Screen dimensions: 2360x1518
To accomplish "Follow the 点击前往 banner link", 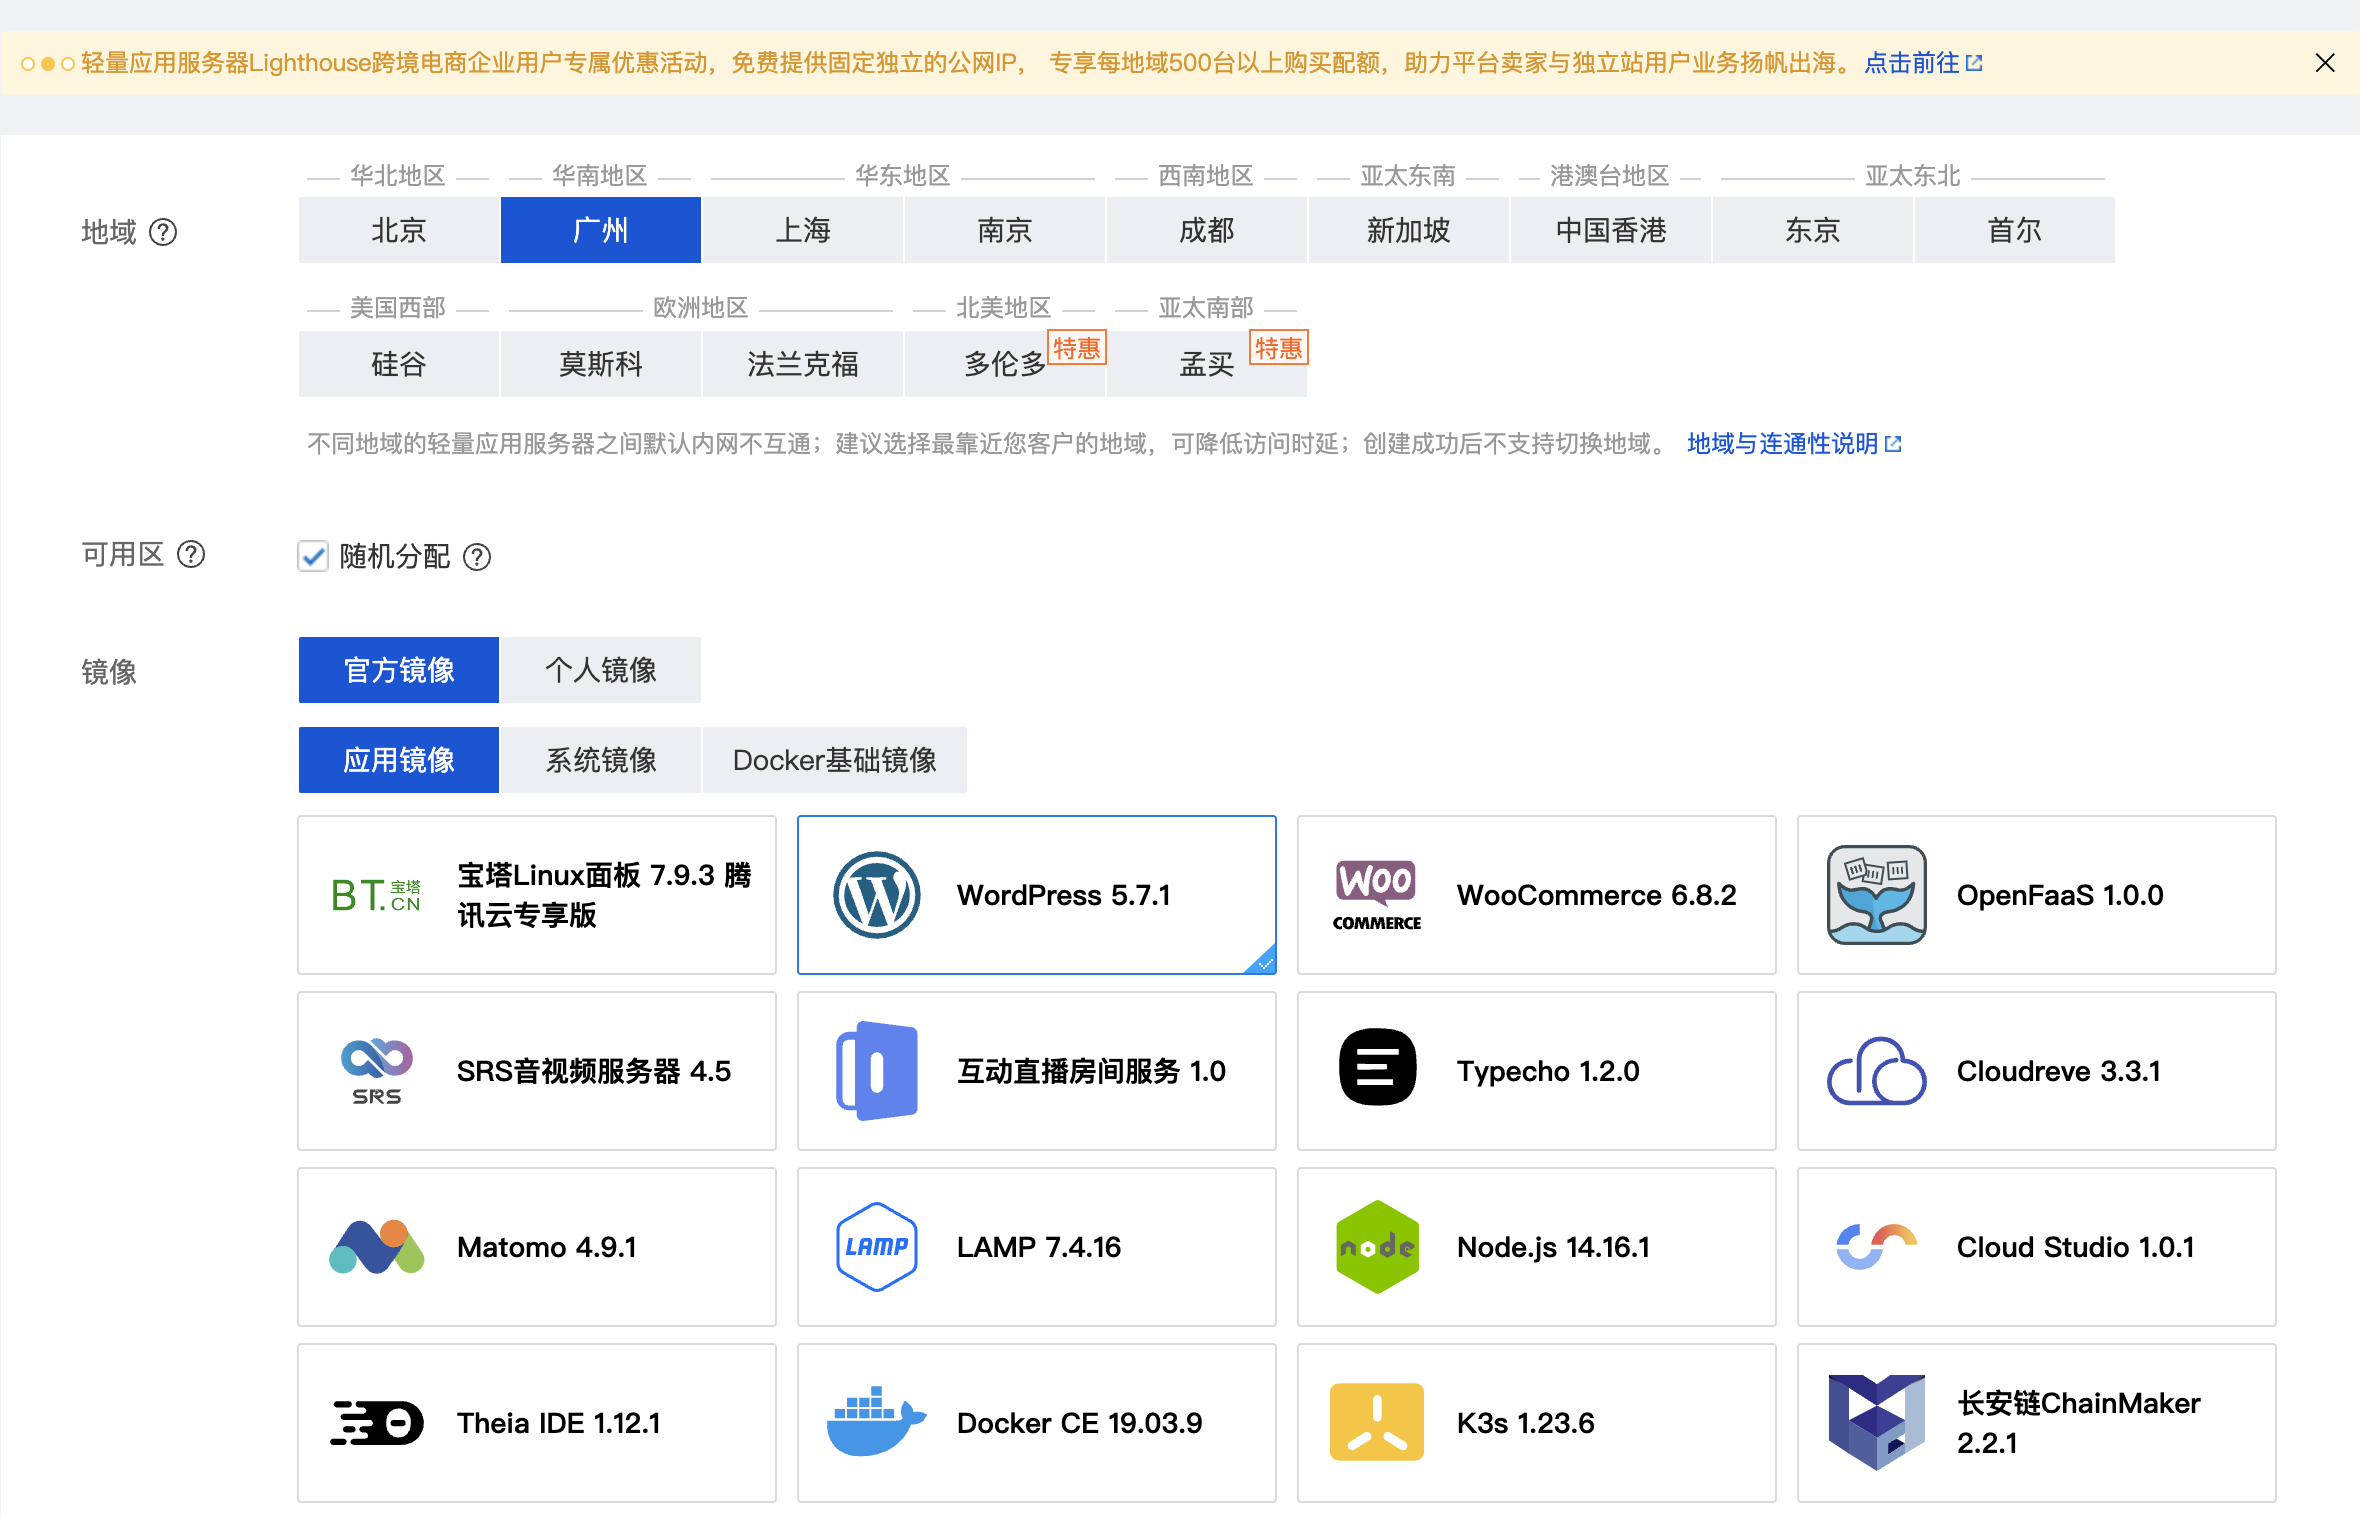I will (1923, 63).
